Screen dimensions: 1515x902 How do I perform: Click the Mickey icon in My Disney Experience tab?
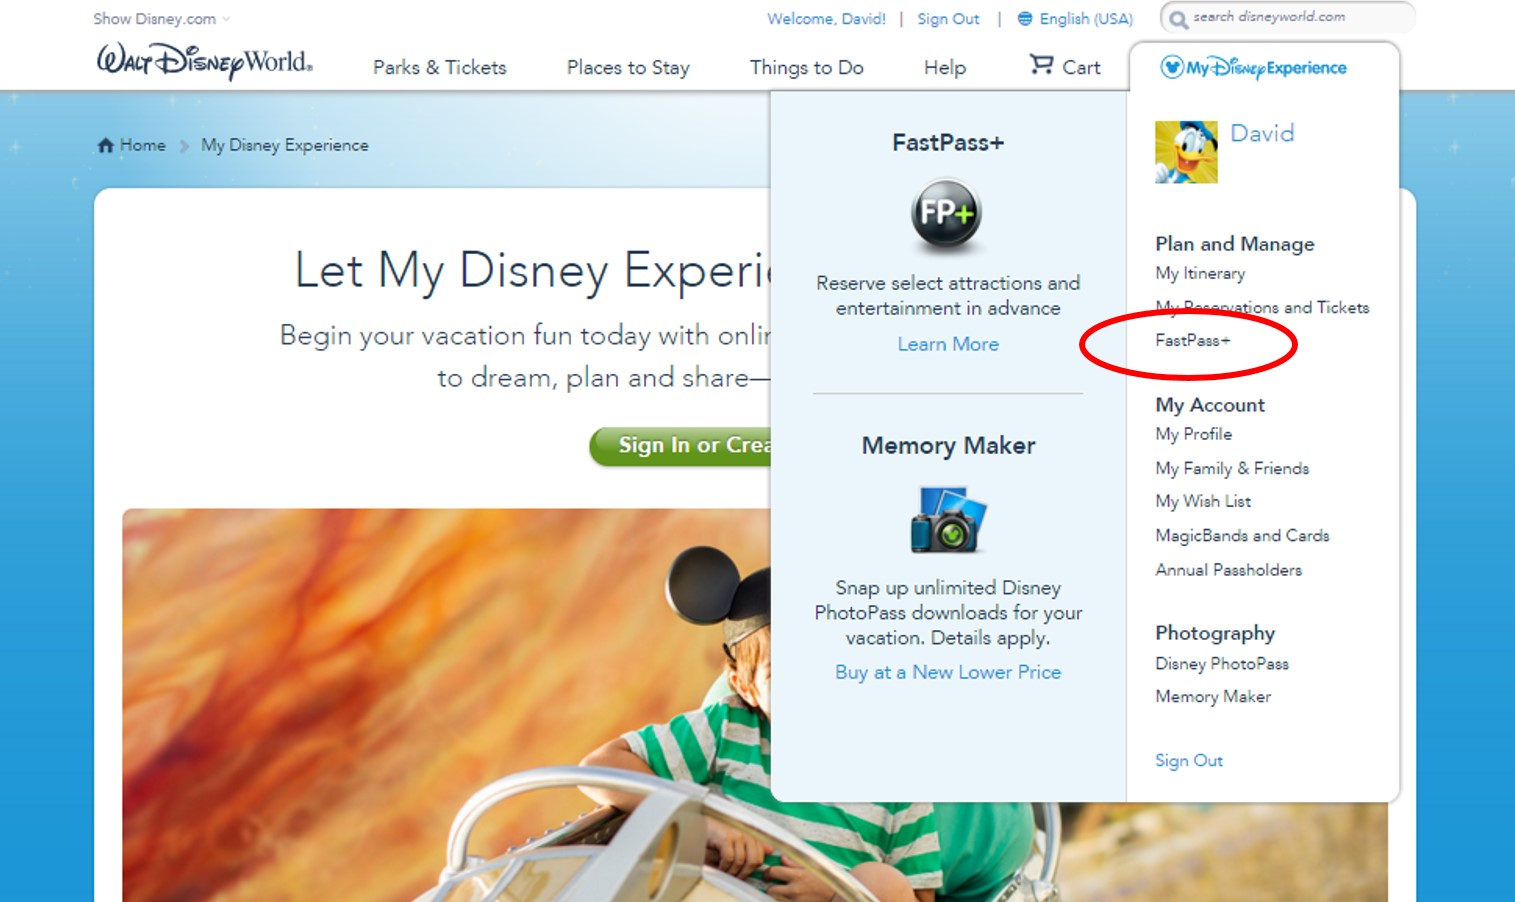pyautogui.click(x=1171, y=67)
